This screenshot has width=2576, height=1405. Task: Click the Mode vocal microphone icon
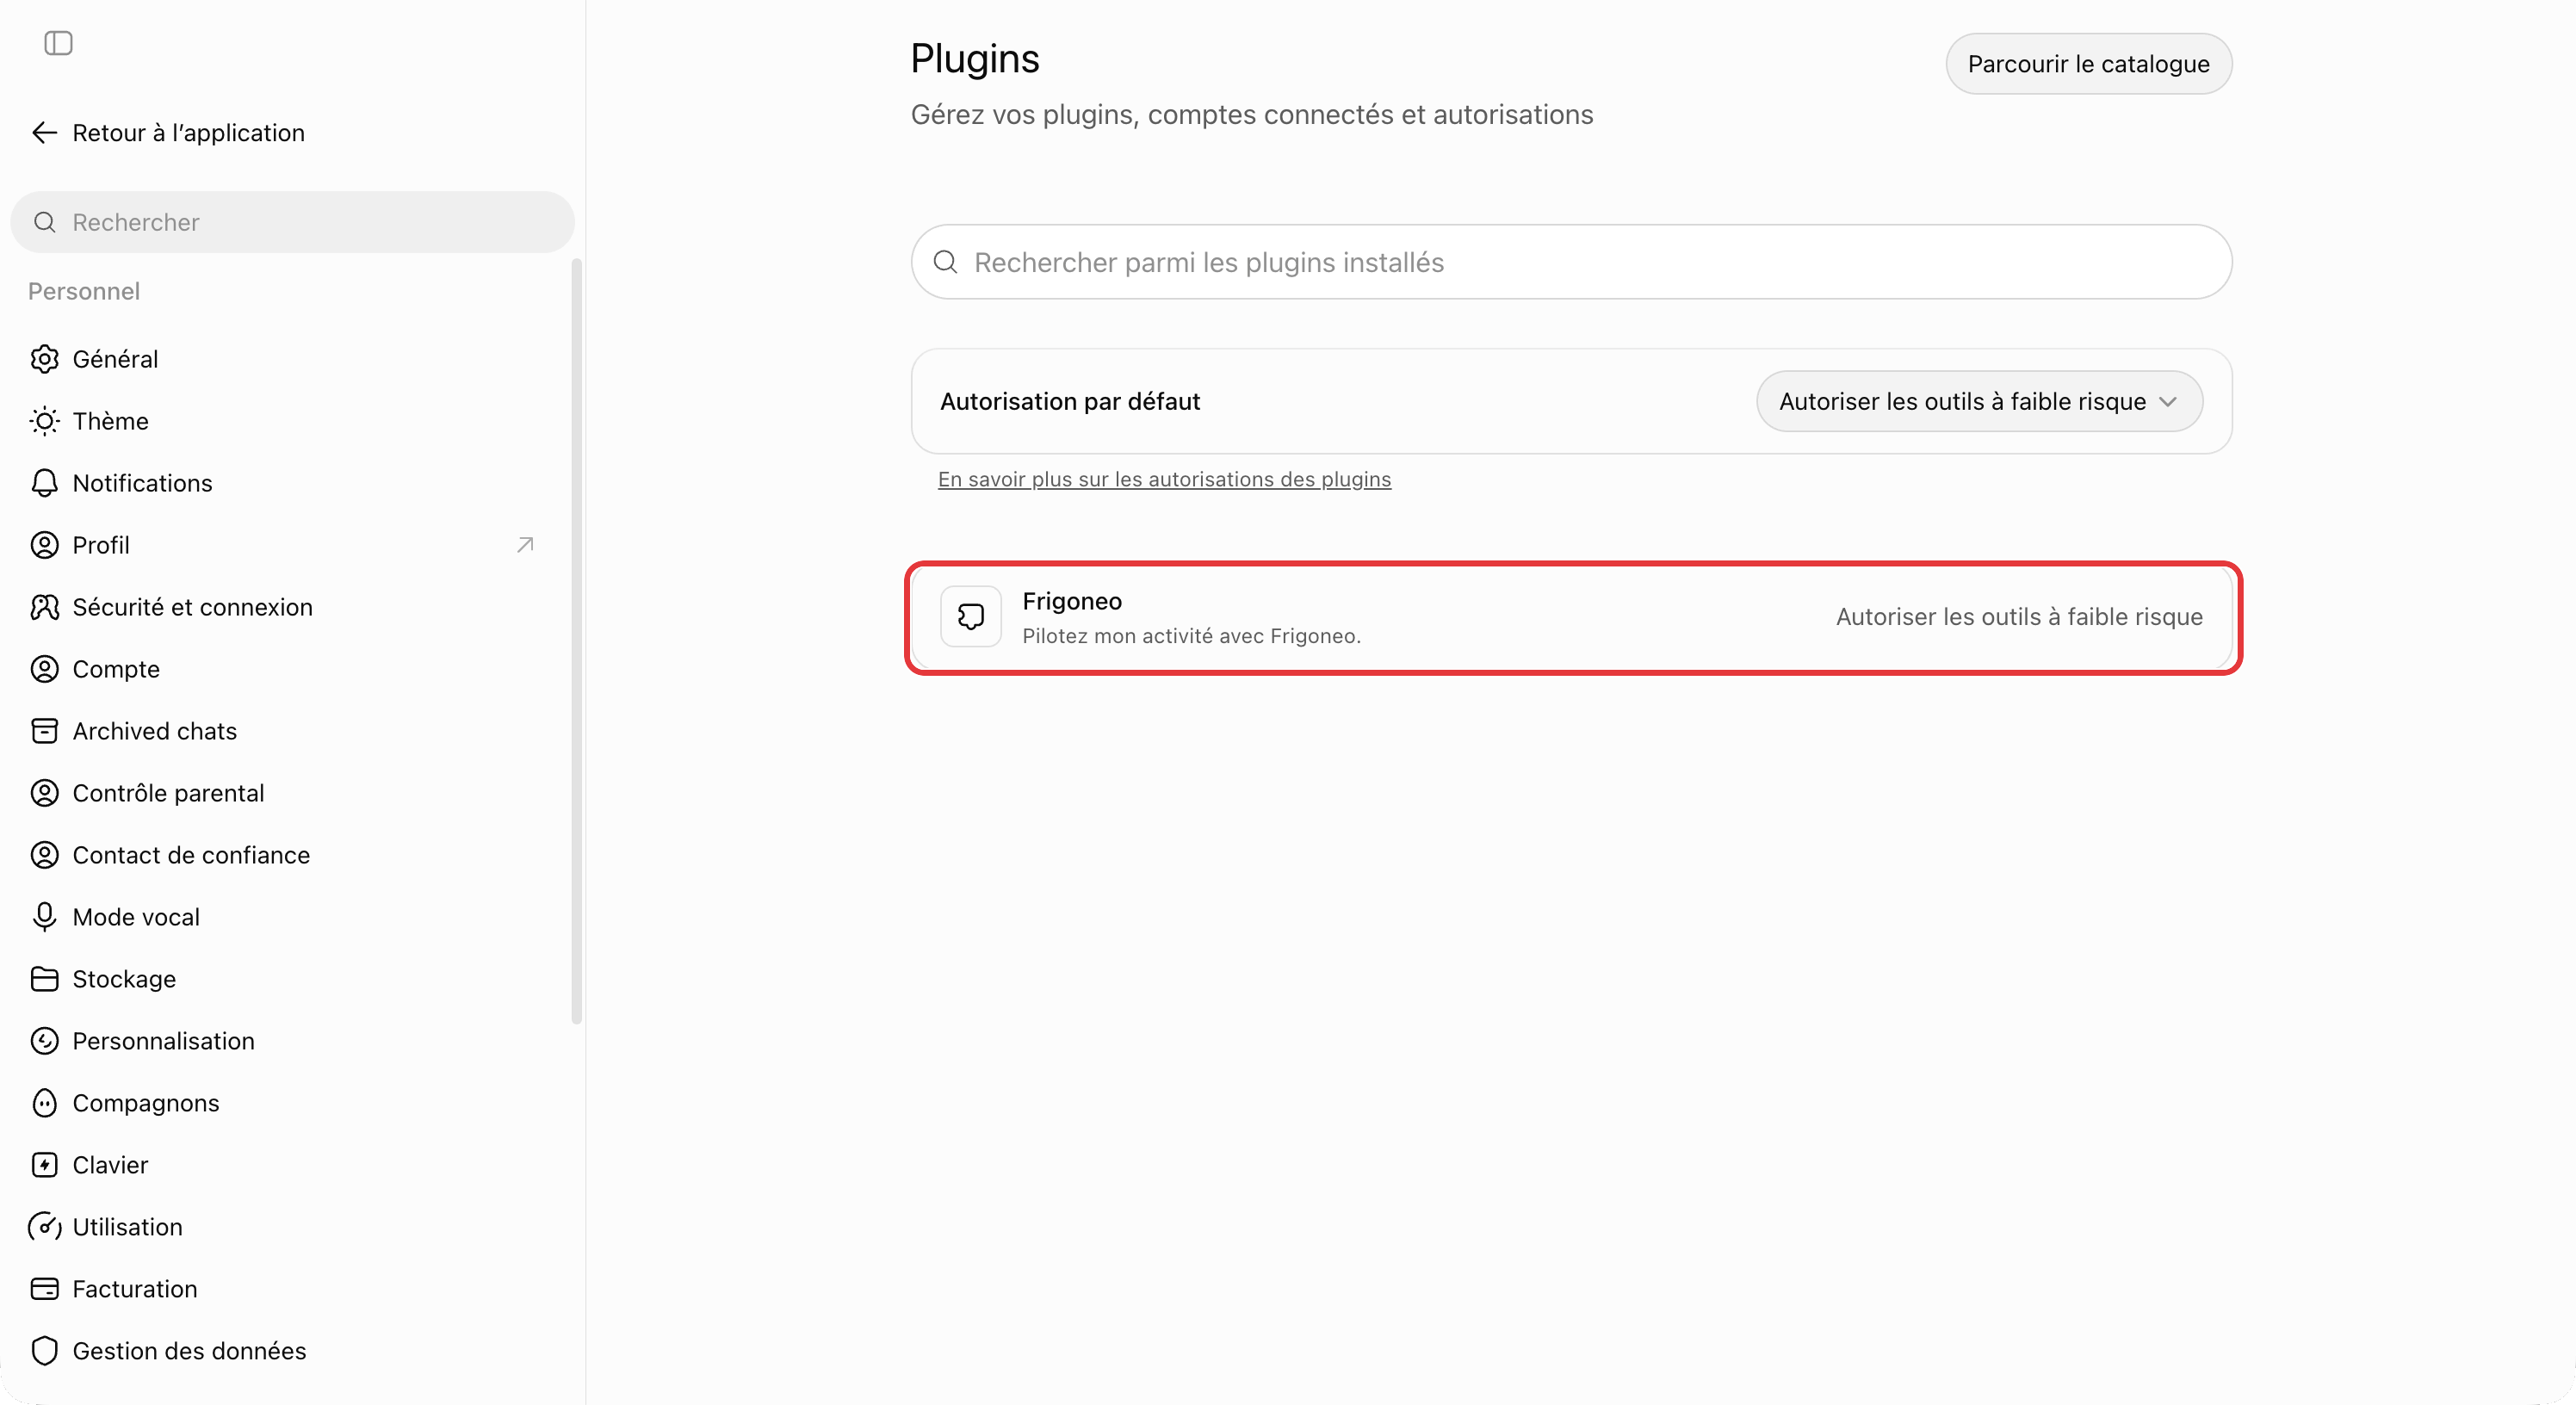click(x=44, y=917)
